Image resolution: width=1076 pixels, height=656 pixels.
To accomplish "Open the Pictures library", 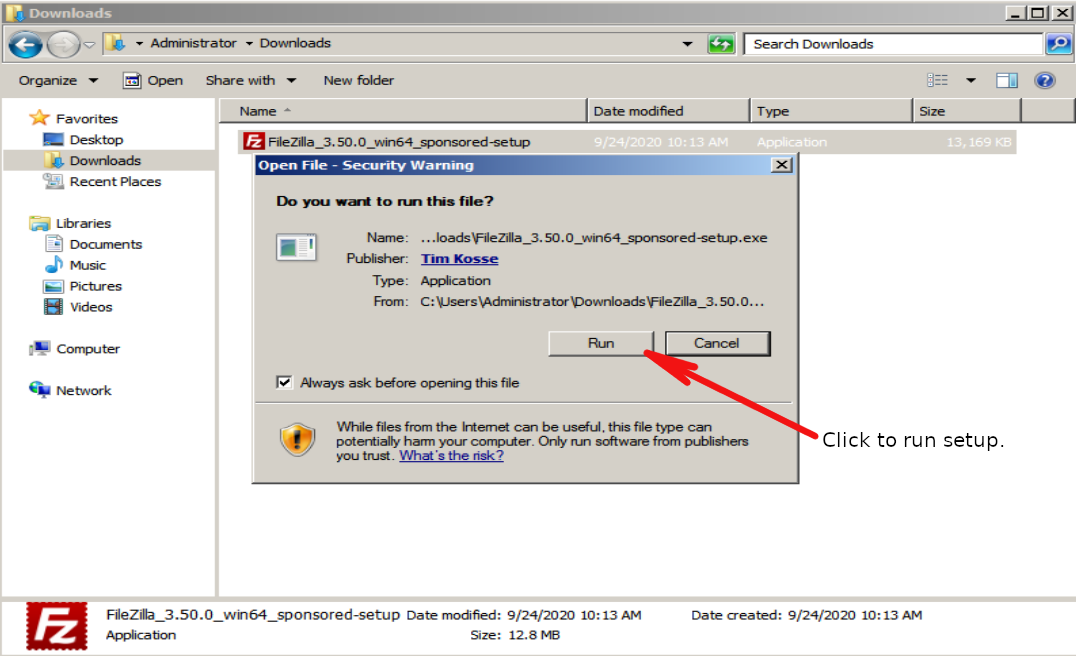I will pyautogui.click(x=95, y=286).
